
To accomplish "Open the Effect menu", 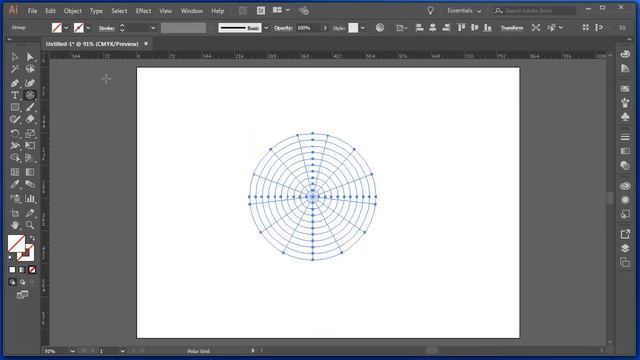I will click(143, 11).
